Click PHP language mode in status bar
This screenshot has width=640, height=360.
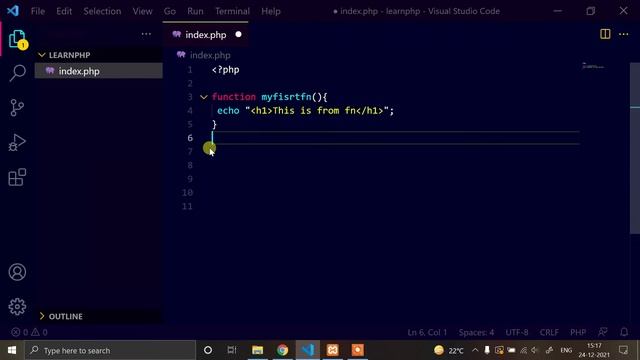[x=578, y=332]
